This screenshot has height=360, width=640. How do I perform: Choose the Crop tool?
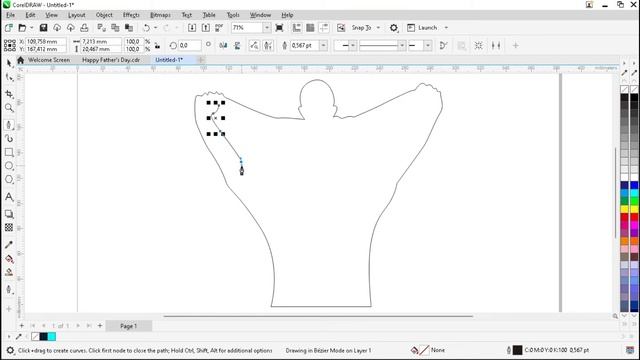click(9, 94)
